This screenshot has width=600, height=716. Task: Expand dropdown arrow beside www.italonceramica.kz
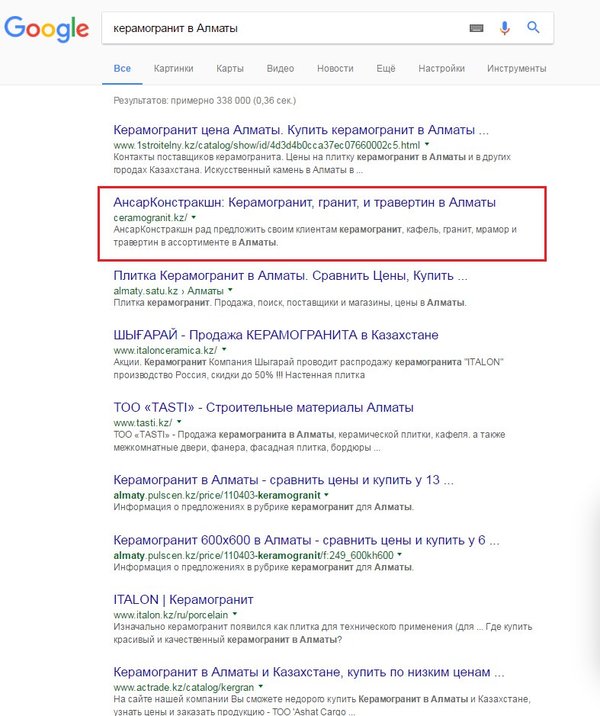pos(224,351)
